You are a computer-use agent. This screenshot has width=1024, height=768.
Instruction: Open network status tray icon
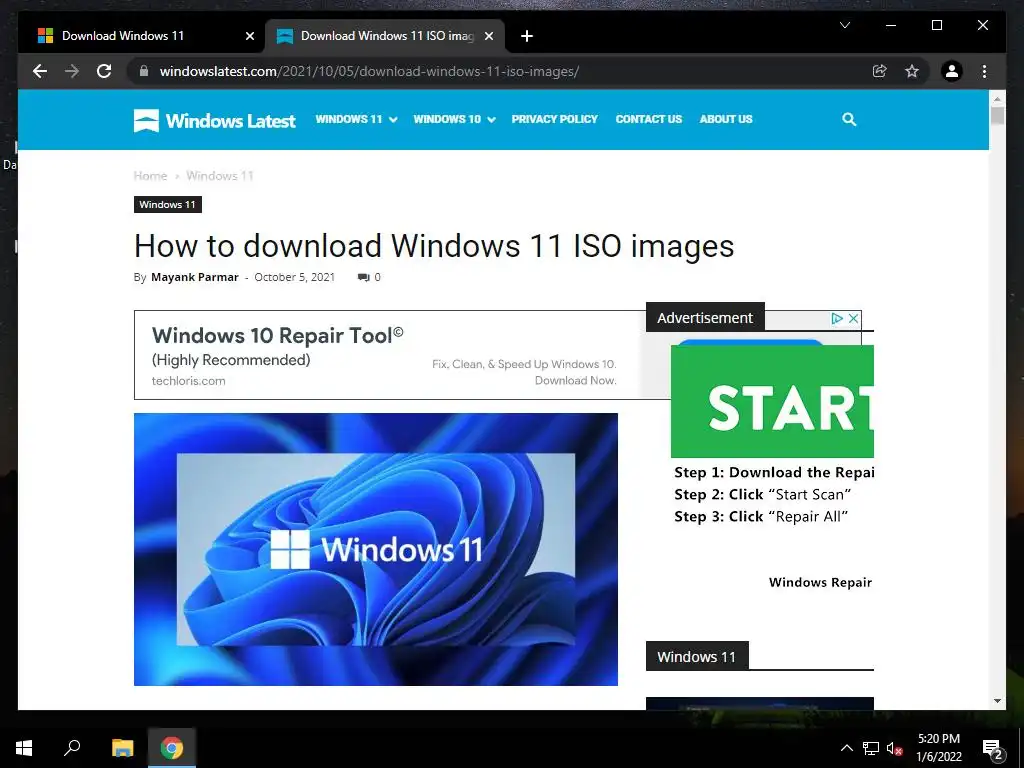click(x=871, y=748)
